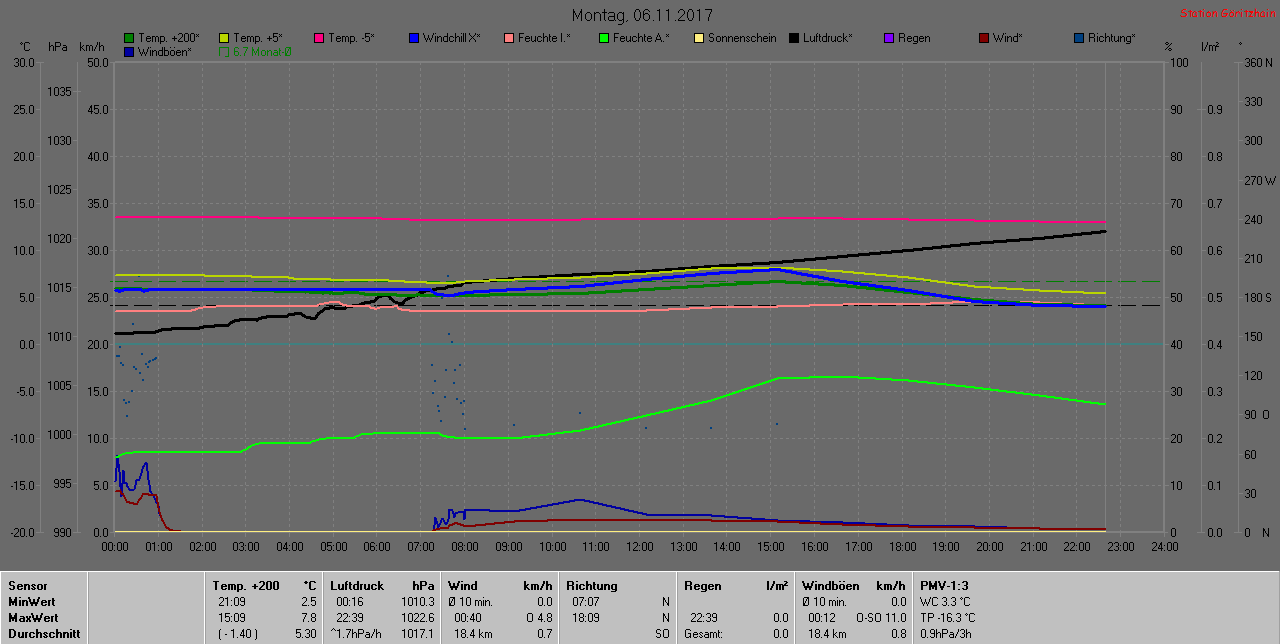This screenshot has height=644, width=1280.
Task: Click the TP -16.3 °C value
Action: 948,618
